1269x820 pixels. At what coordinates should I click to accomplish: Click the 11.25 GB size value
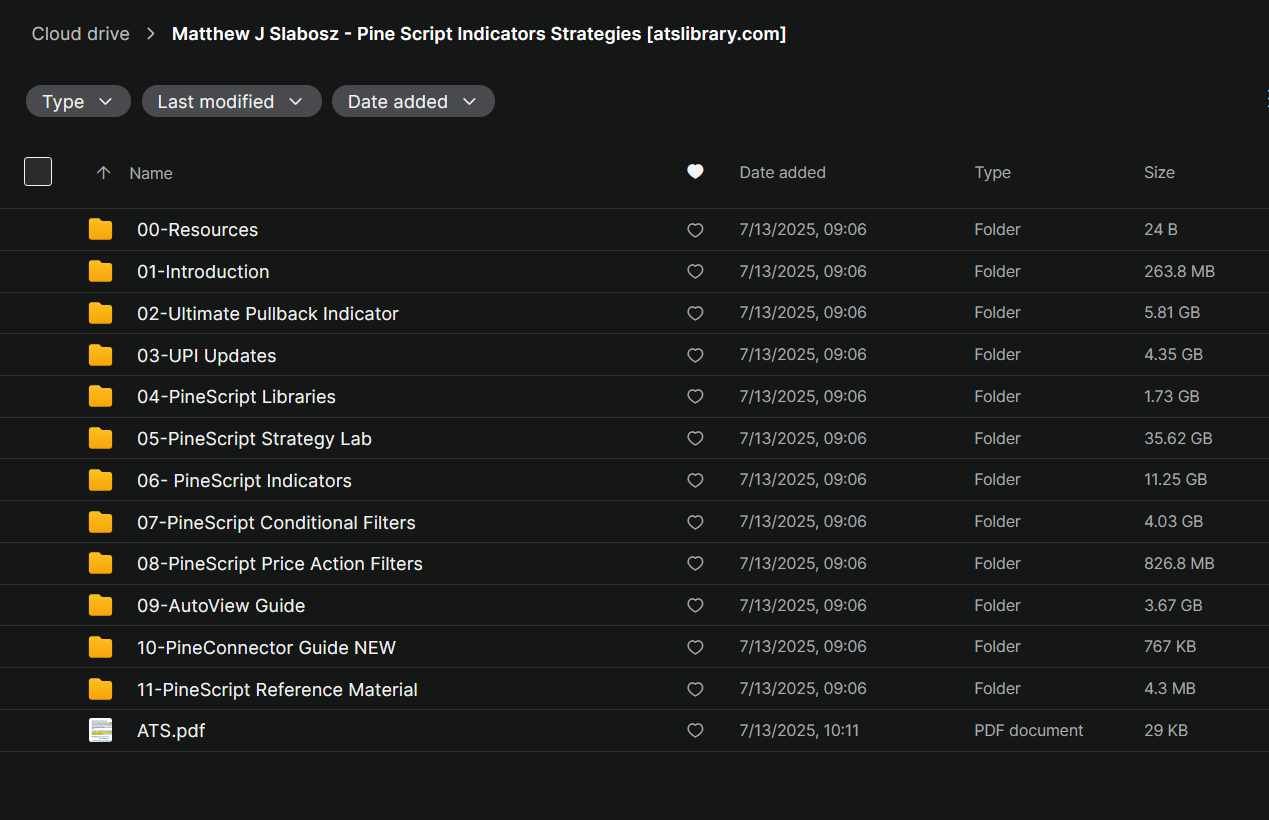click(x=1176, y=481)
